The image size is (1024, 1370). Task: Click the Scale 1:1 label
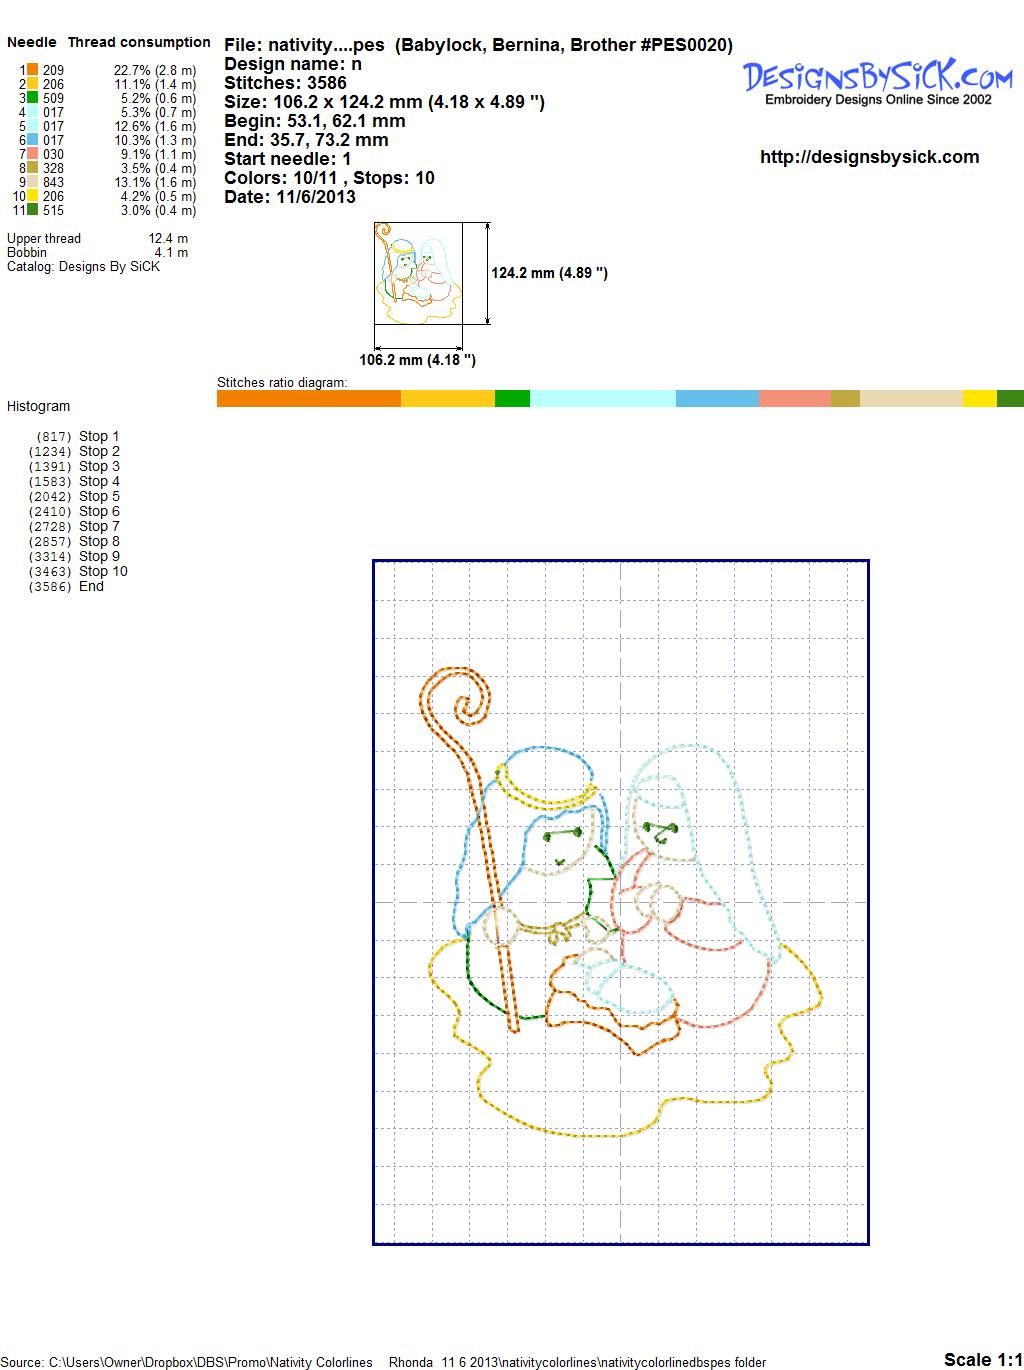[982, 1359]
